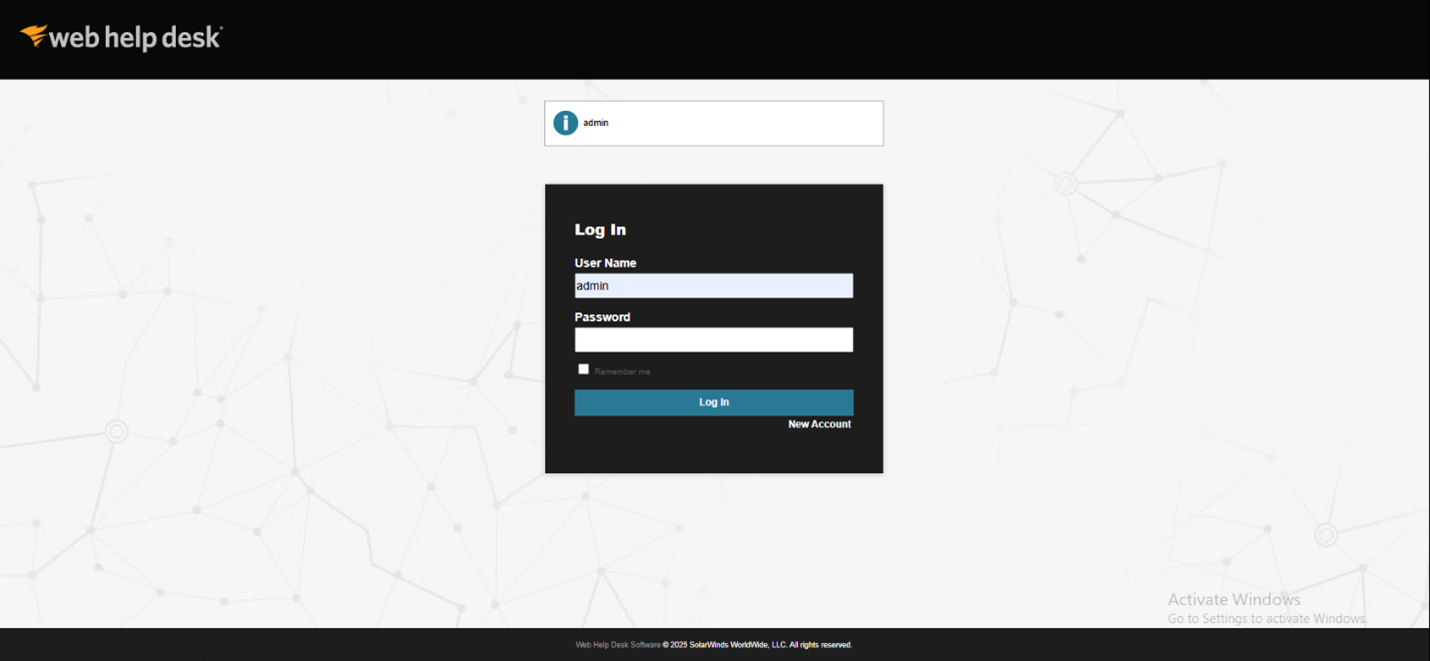Image resolution: width=1430 pixels, height=661 pixels.
Task: Select the "admin" notification message text
Action: [596, 123]
